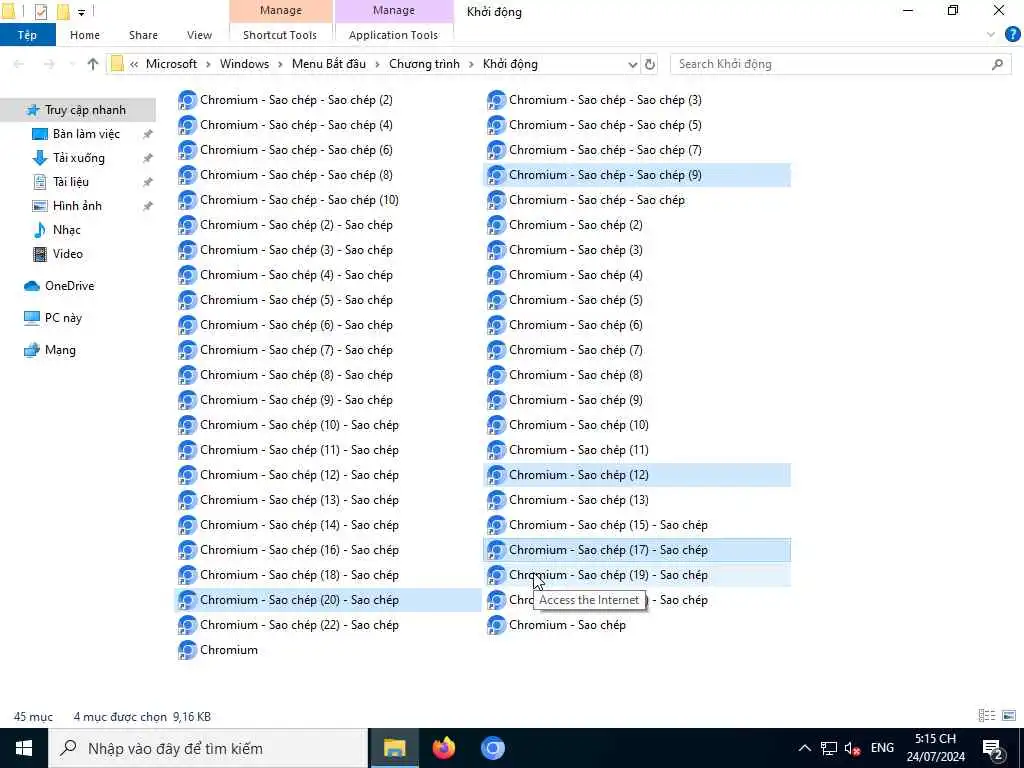Open the Explorer help icon

point(1012,35)
